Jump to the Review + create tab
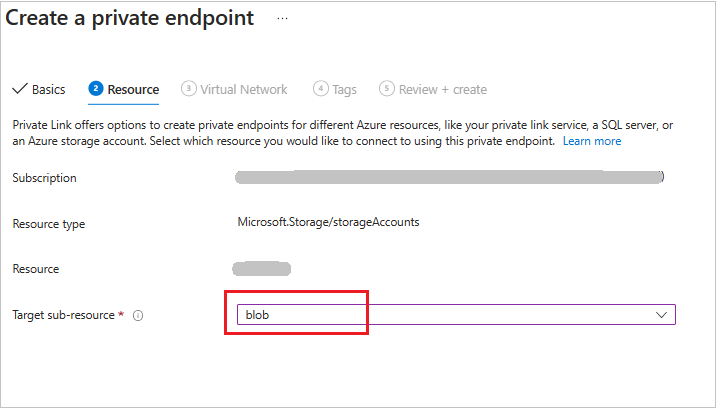716x409 pixels. 442,89
